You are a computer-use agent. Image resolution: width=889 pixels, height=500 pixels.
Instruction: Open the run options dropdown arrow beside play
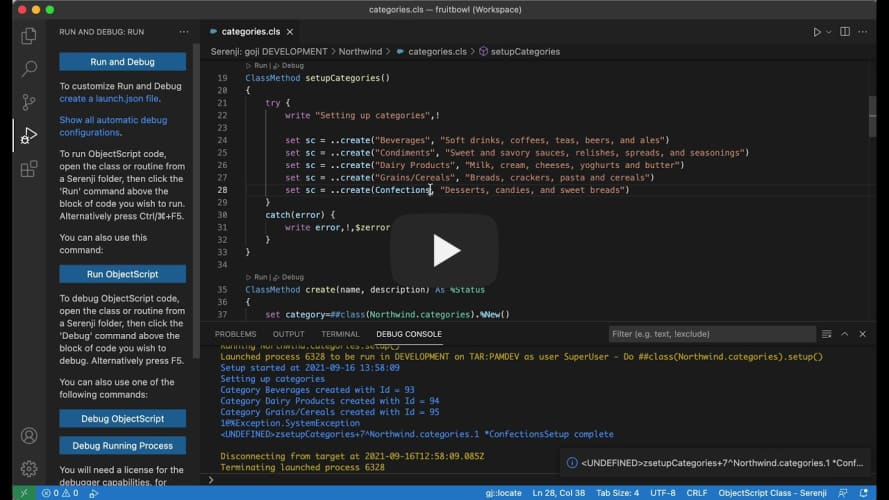828,32
